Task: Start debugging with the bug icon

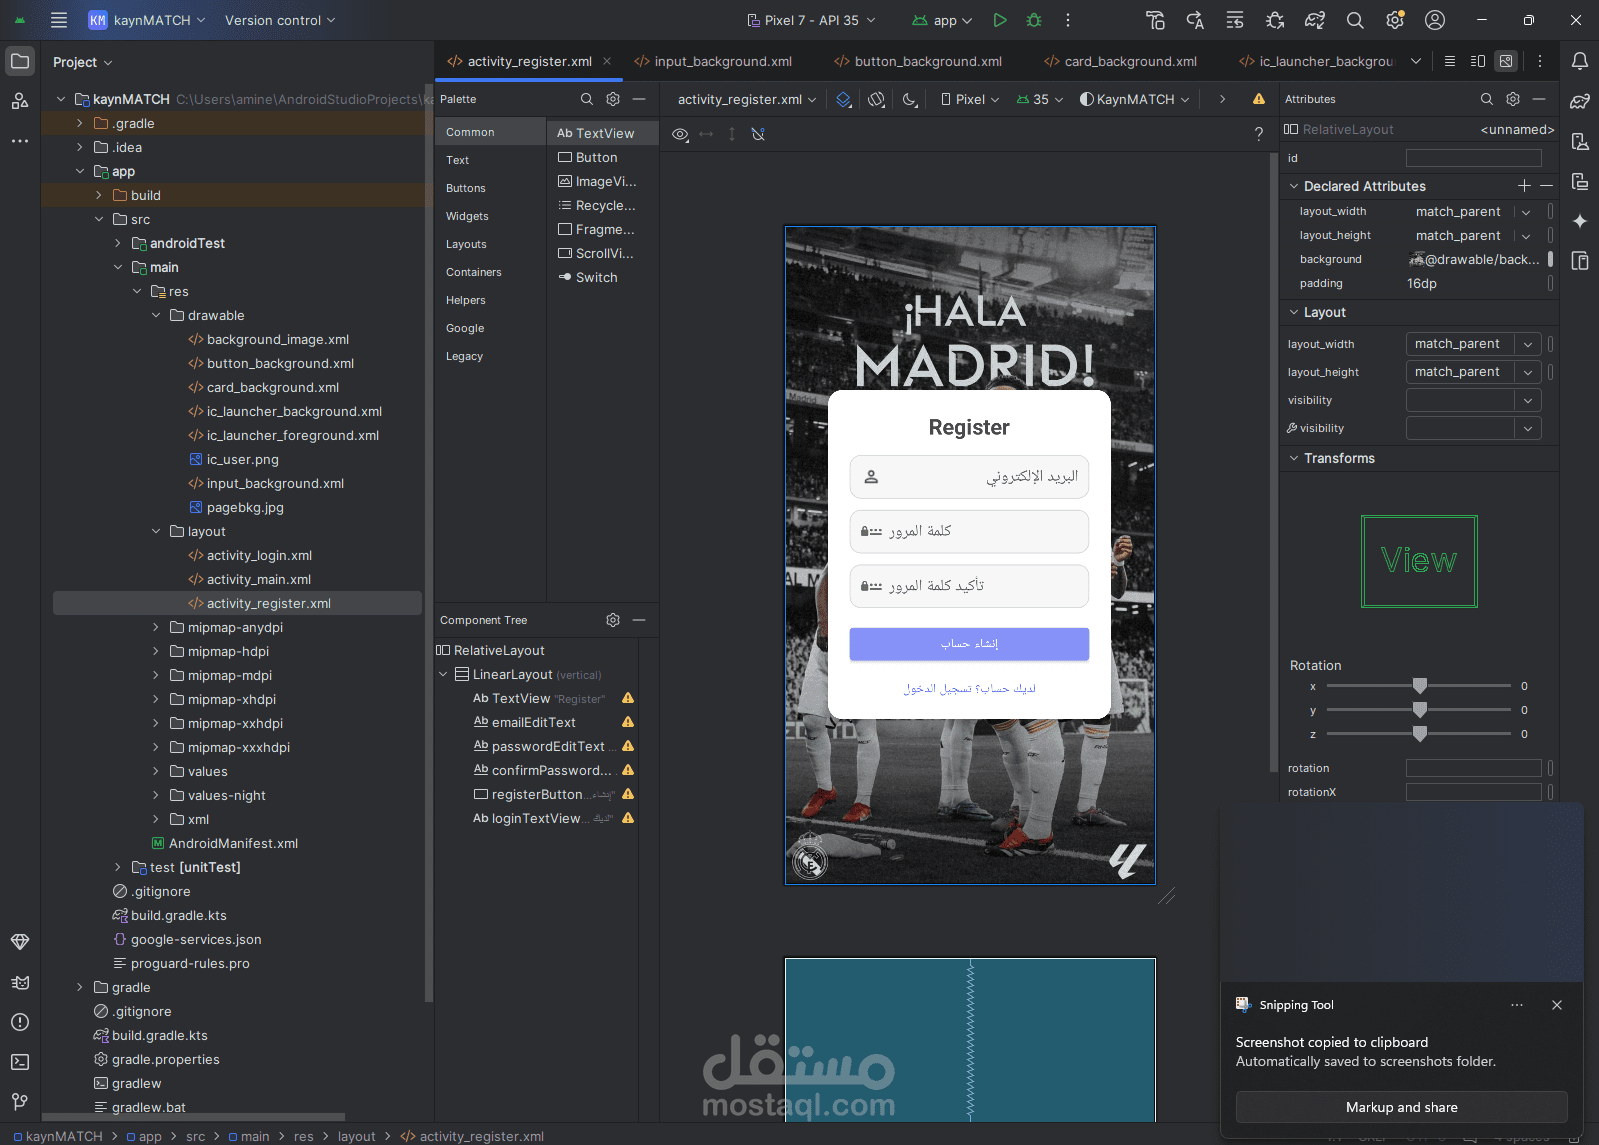Action: pos(1034,20)
